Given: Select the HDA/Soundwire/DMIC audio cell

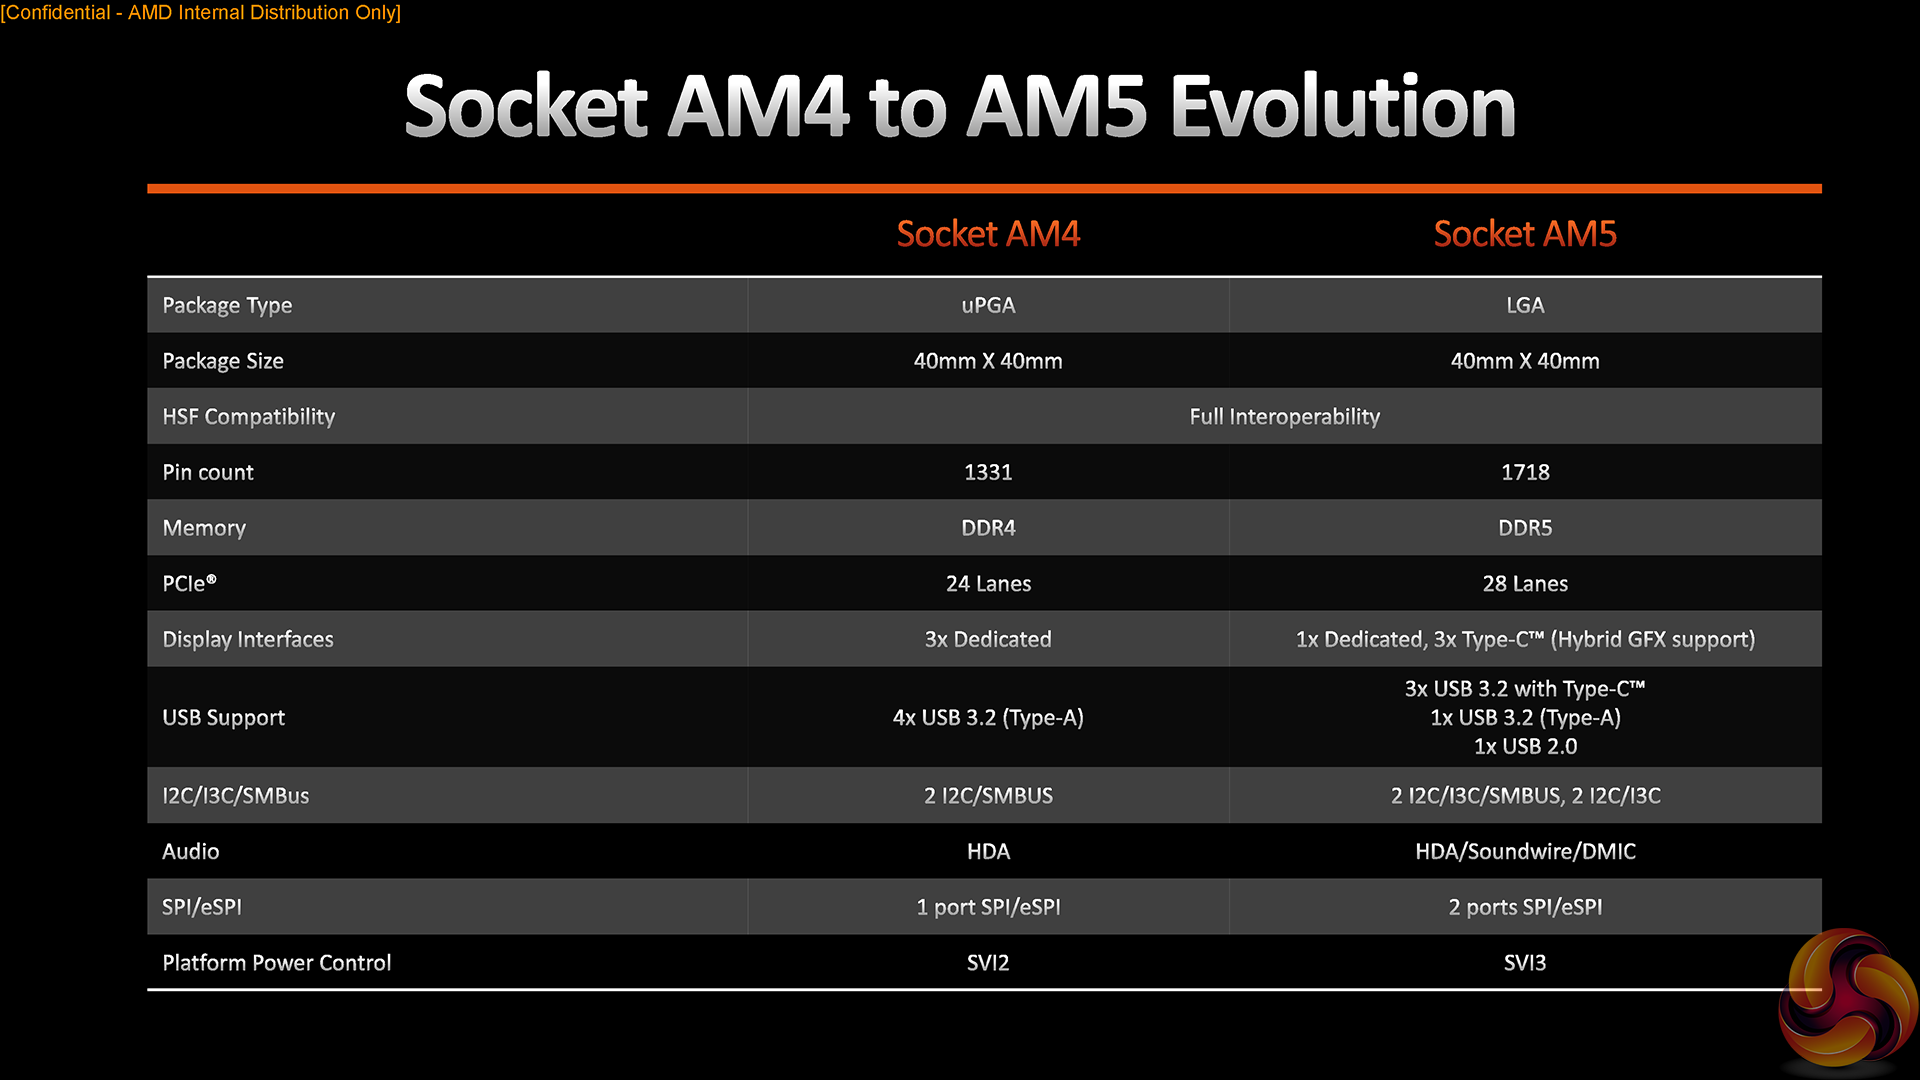Looking at the screenshot, I should pos(1525,851).
